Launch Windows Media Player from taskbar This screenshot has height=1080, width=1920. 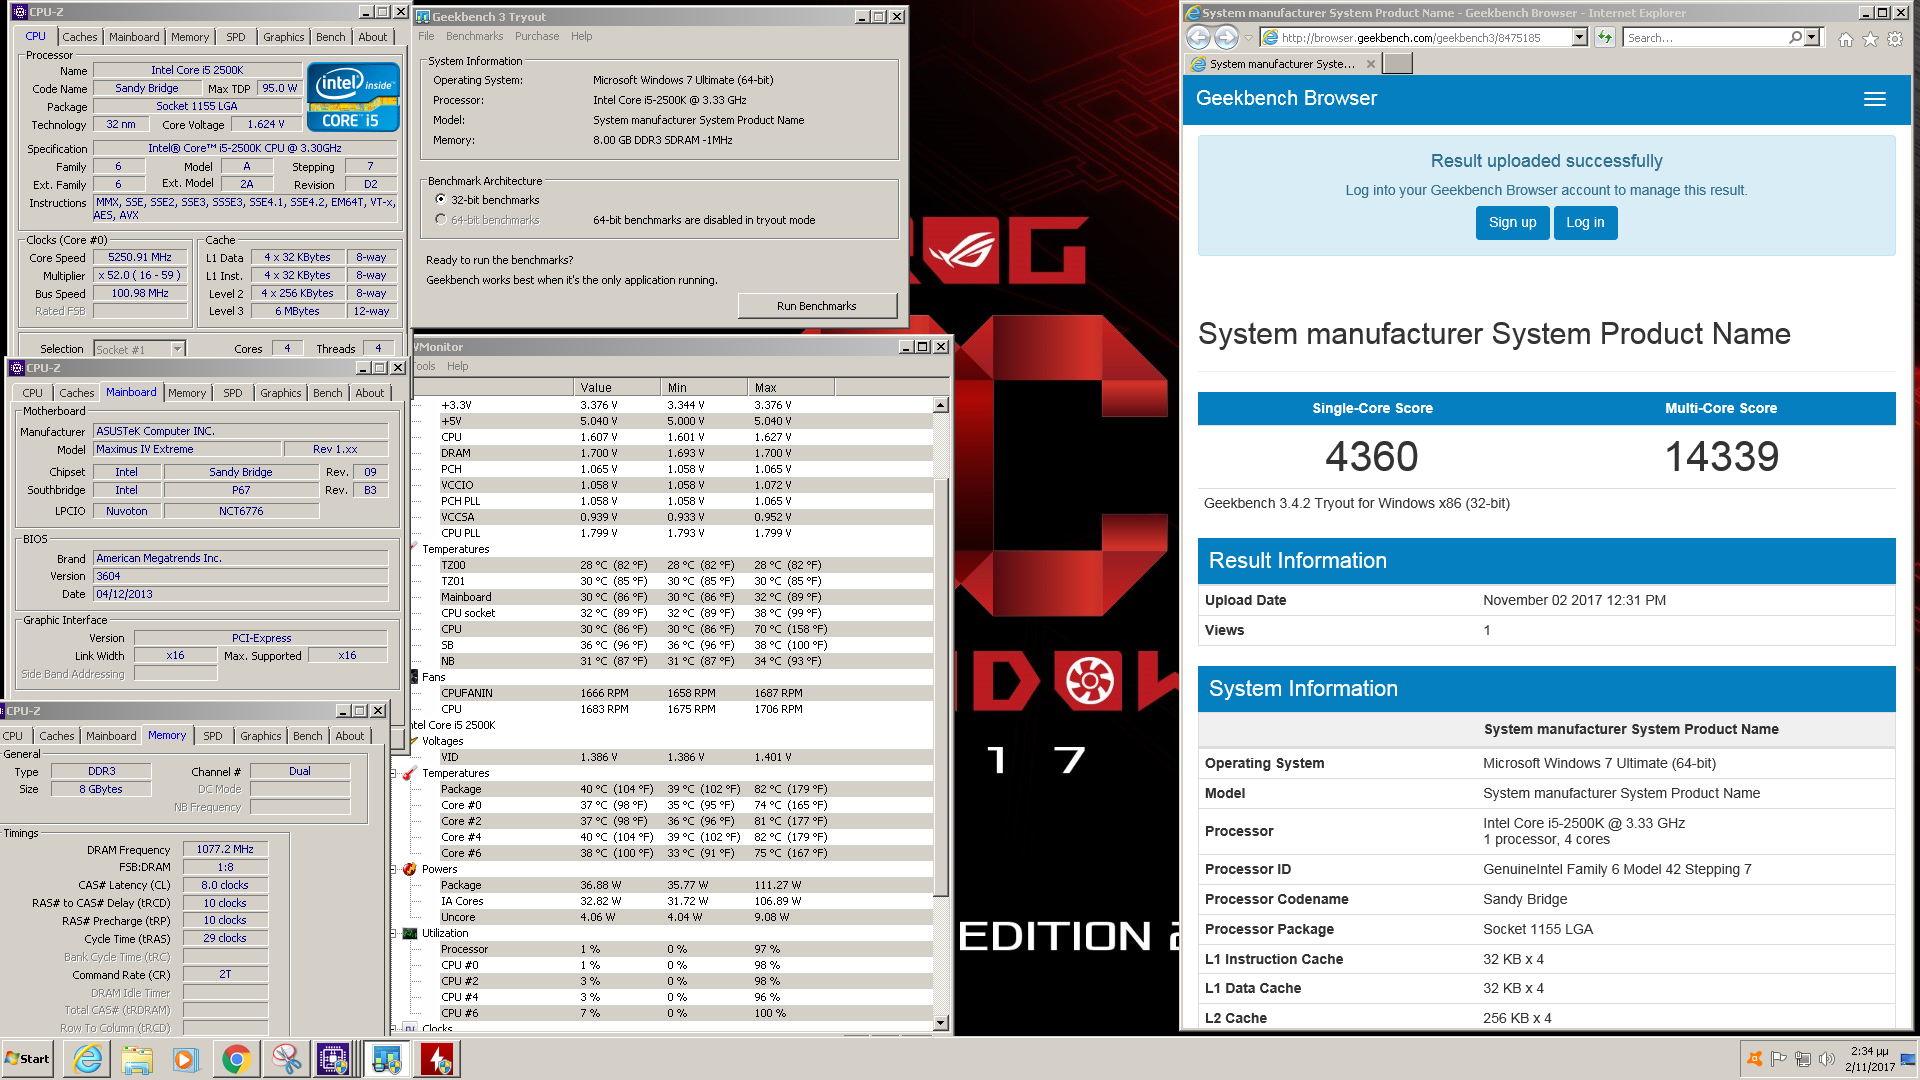(x=186, y=1059)
